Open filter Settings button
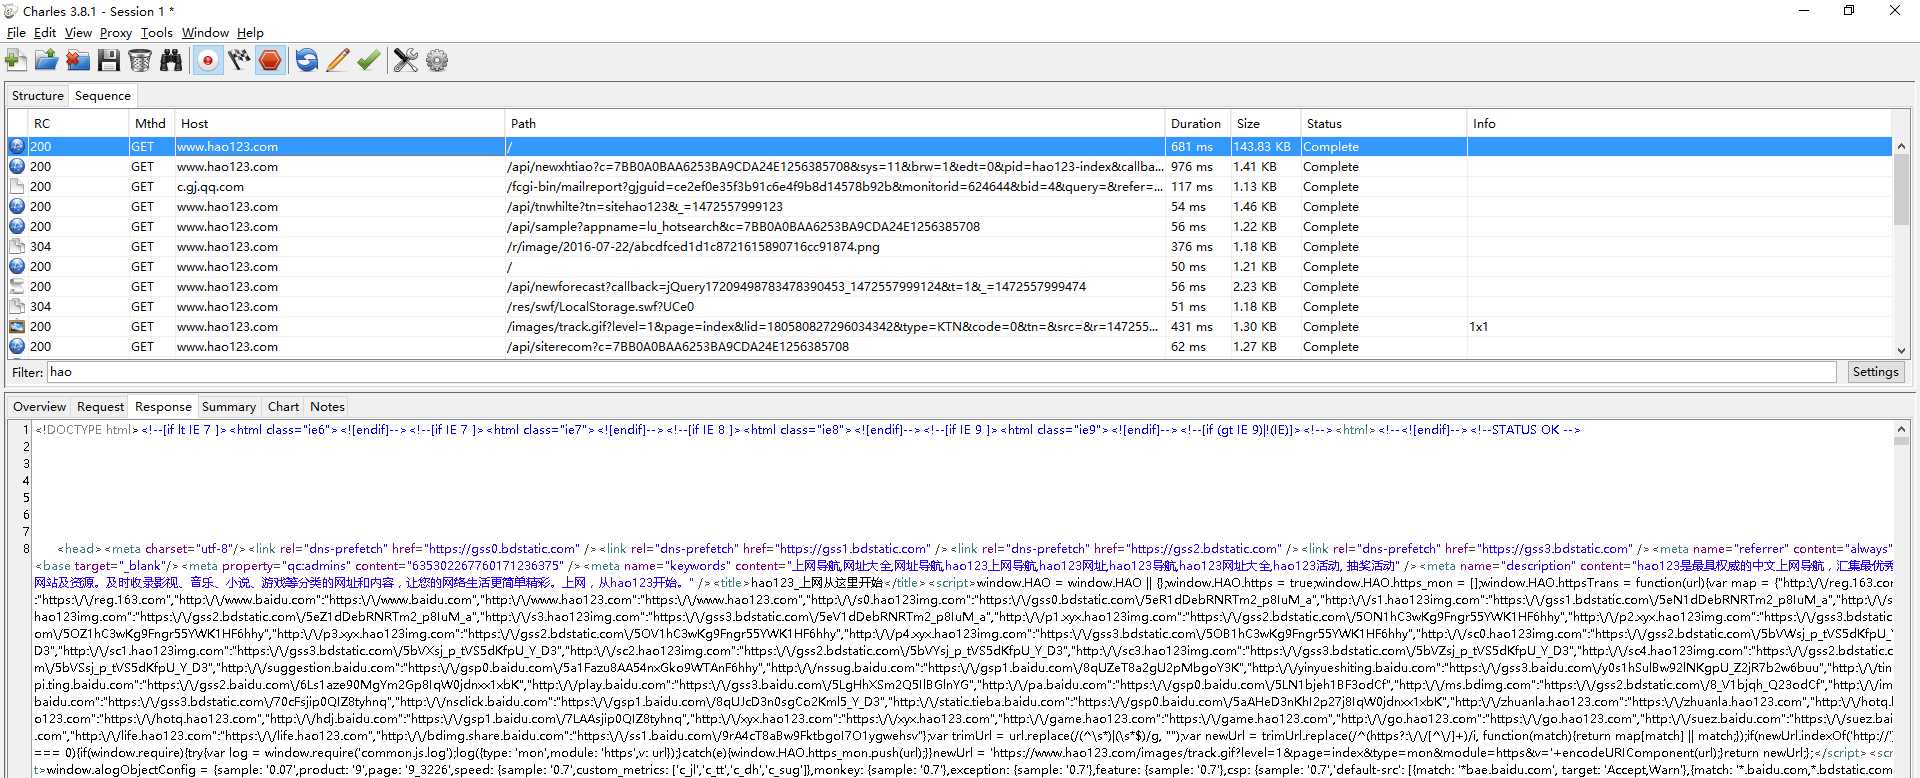 [x=1875, y=372]
